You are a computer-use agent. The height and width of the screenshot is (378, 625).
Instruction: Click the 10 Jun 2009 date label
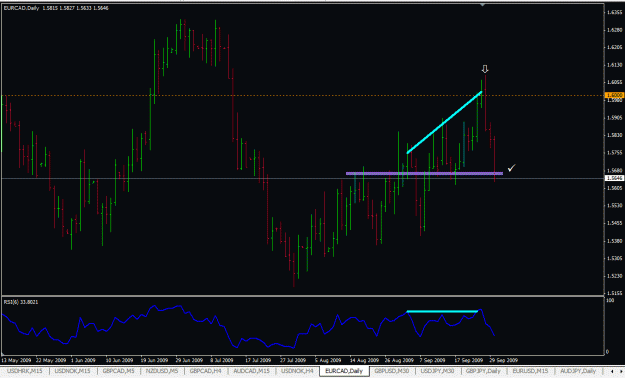click(x=119, y=360)
